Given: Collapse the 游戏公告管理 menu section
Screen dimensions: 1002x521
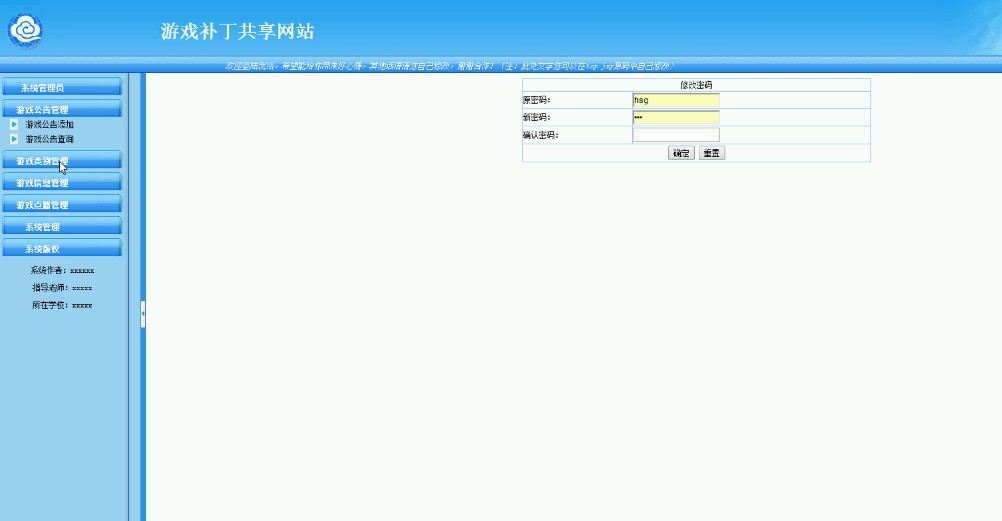Looking at the screenshot, I should [62, 109].
